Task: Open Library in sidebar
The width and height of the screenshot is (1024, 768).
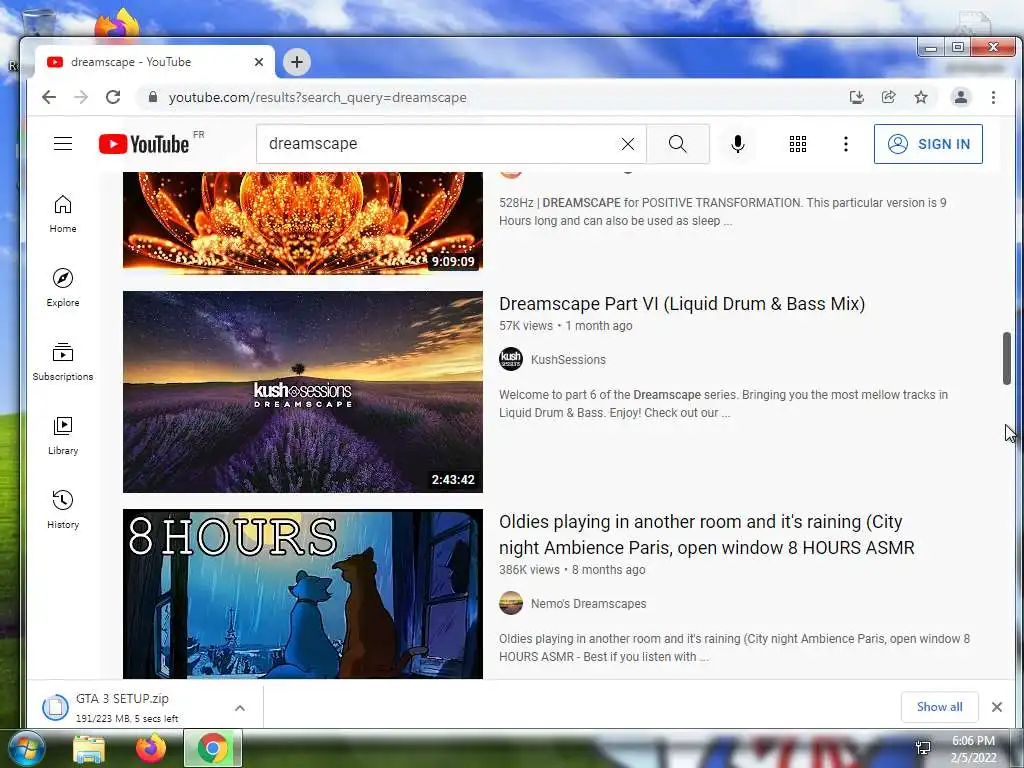Action: [63, 436]
